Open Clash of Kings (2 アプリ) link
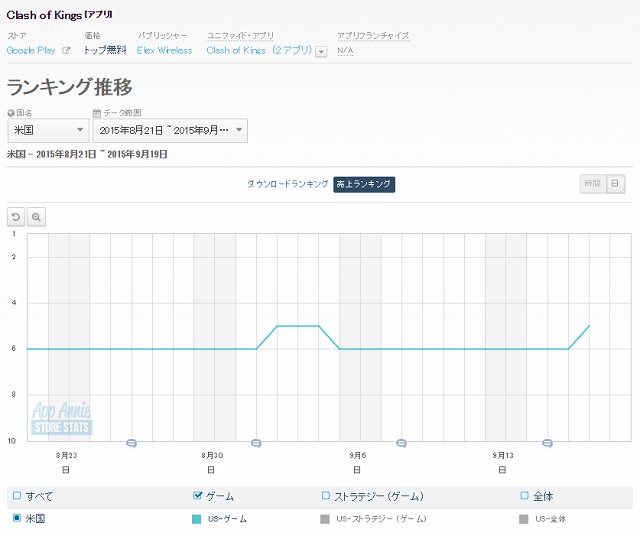This screenshot has width=640, height=536. [259, 51]
